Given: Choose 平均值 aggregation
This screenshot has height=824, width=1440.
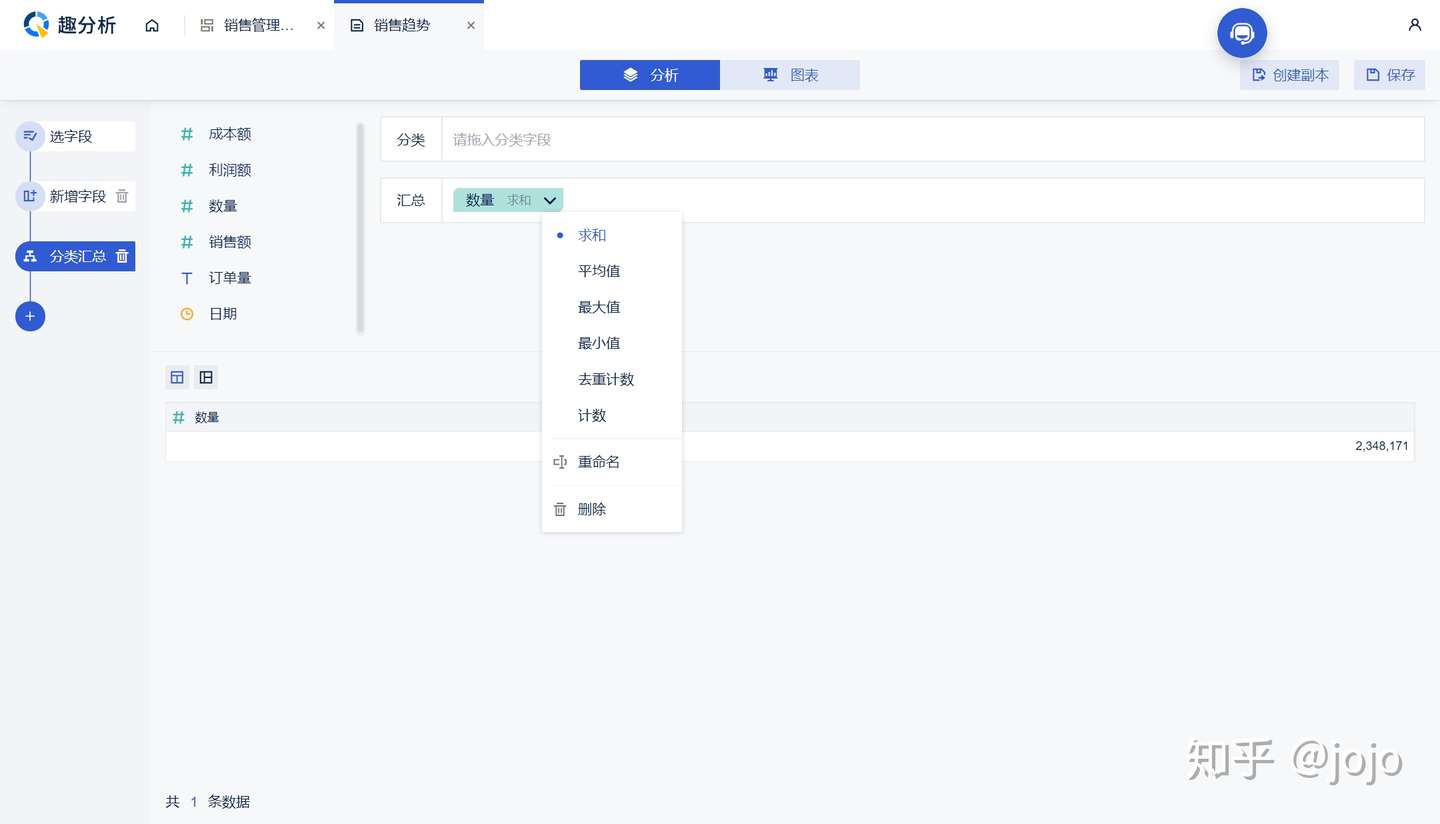Looking at the screenshot, I should tap(612, 271).
